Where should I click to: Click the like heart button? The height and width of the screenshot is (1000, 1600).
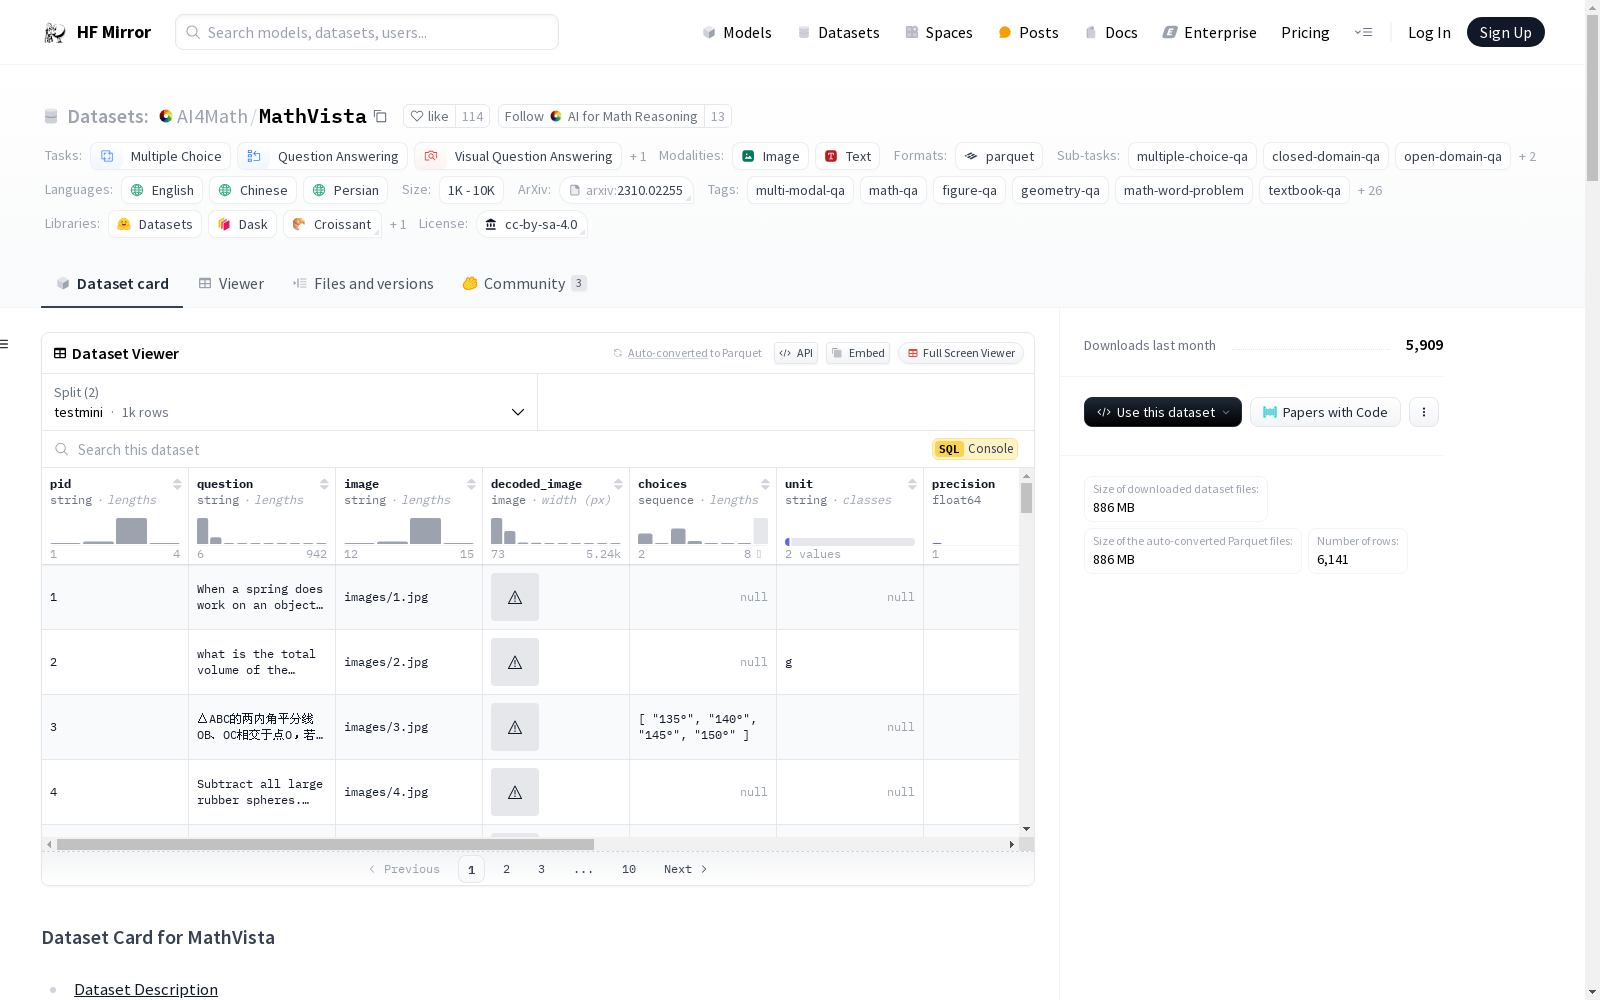coord(430,116)
